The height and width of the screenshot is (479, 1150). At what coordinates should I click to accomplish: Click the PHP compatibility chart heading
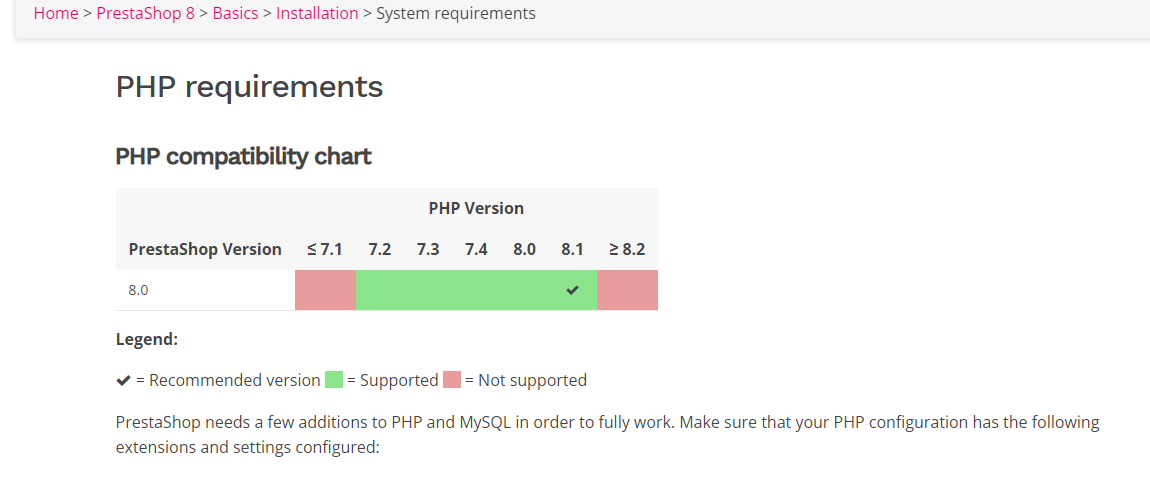coord(243,157)
